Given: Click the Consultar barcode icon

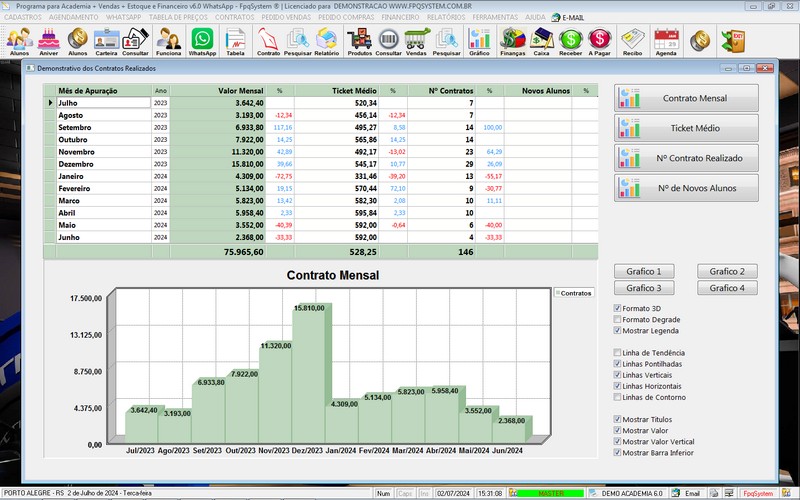Looking at the screenshot, I should point(388,41).
